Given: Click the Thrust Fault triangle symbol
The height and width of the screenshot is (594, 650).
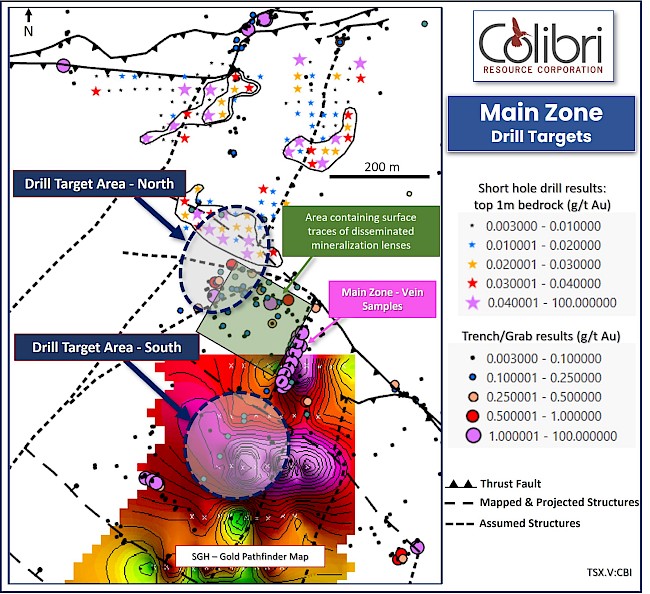Looking at the screenshot, I should pyautogui.click(x=461, y=484).
